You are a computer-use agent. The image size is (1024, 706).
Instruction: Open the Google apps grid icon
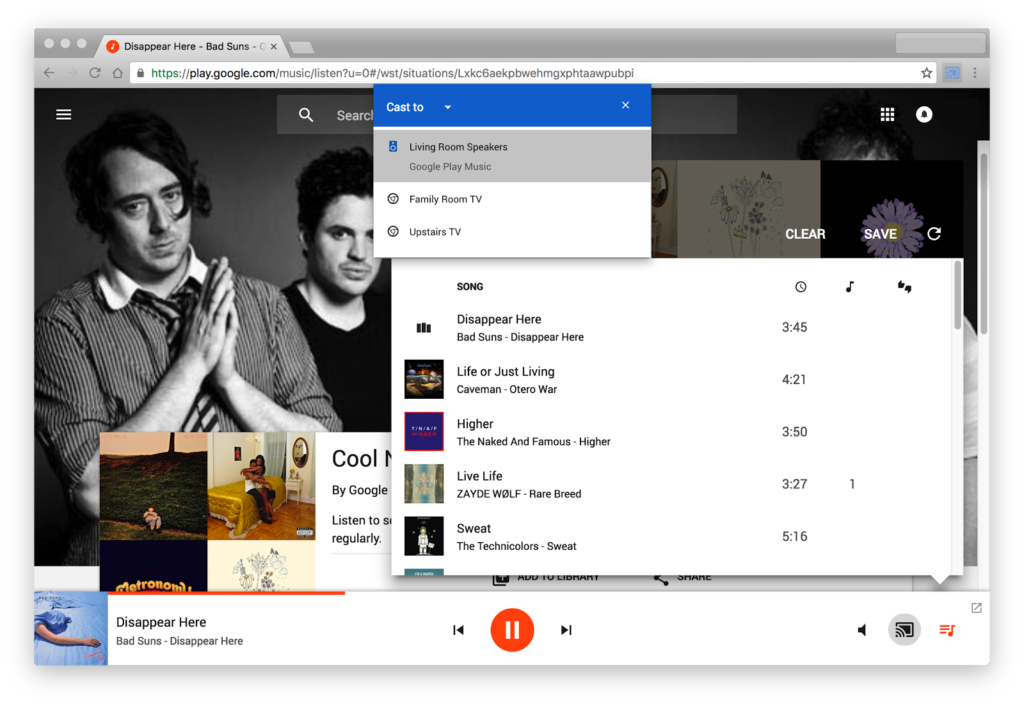pyautogui.click(x=887, y=114)
